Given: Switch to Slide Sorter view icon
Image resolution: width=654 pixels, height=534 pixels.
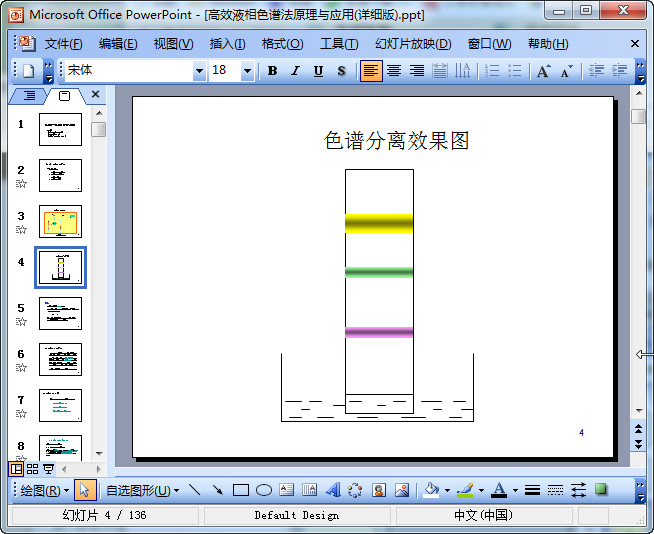Looking at the screenshot, I should [x=32, y=469].
